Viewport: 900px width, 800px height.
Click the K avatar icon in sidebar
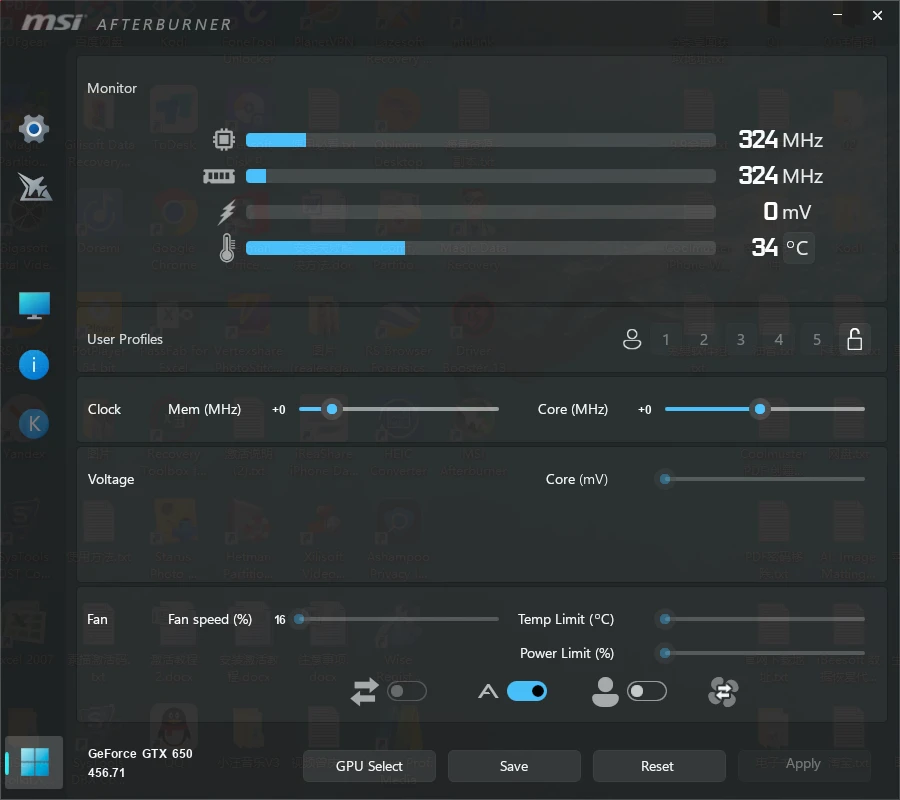click(x=33, y=422)
